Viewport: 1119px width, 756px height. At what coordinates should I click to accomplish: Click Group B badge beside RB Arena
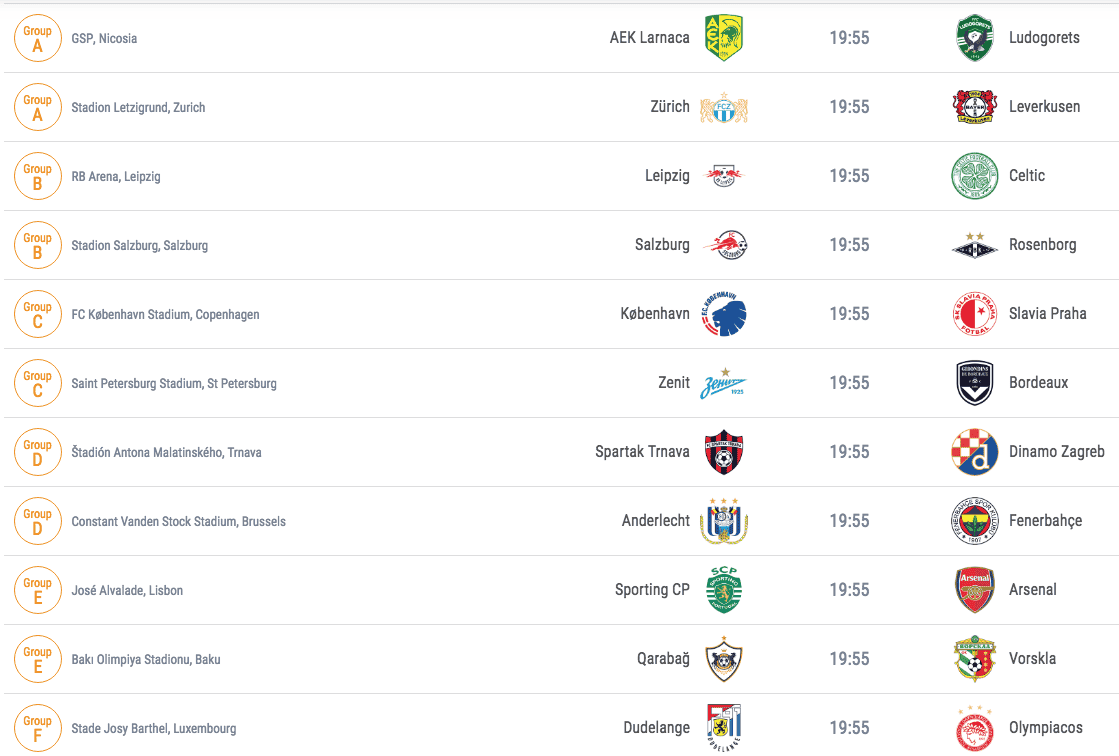(x=38, y=176)
